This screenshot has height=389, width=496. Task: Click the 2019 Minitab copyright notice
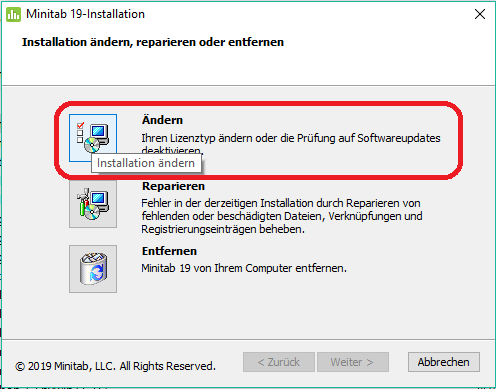(115, 366)
